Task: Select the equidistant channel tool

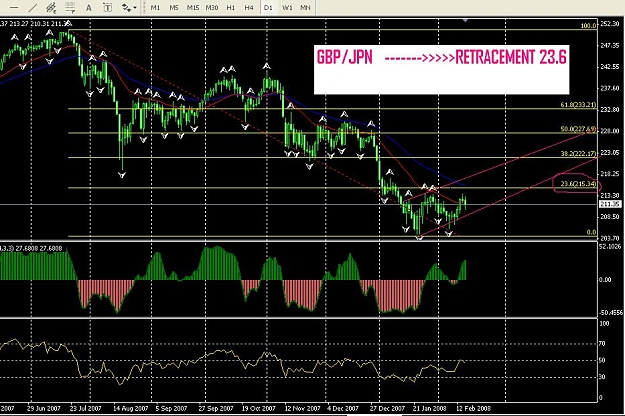Action: 51,8
